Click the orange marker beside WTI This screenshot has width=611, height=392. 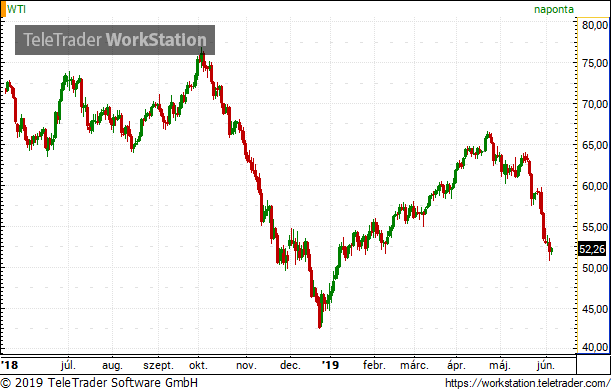click(3, 9)
